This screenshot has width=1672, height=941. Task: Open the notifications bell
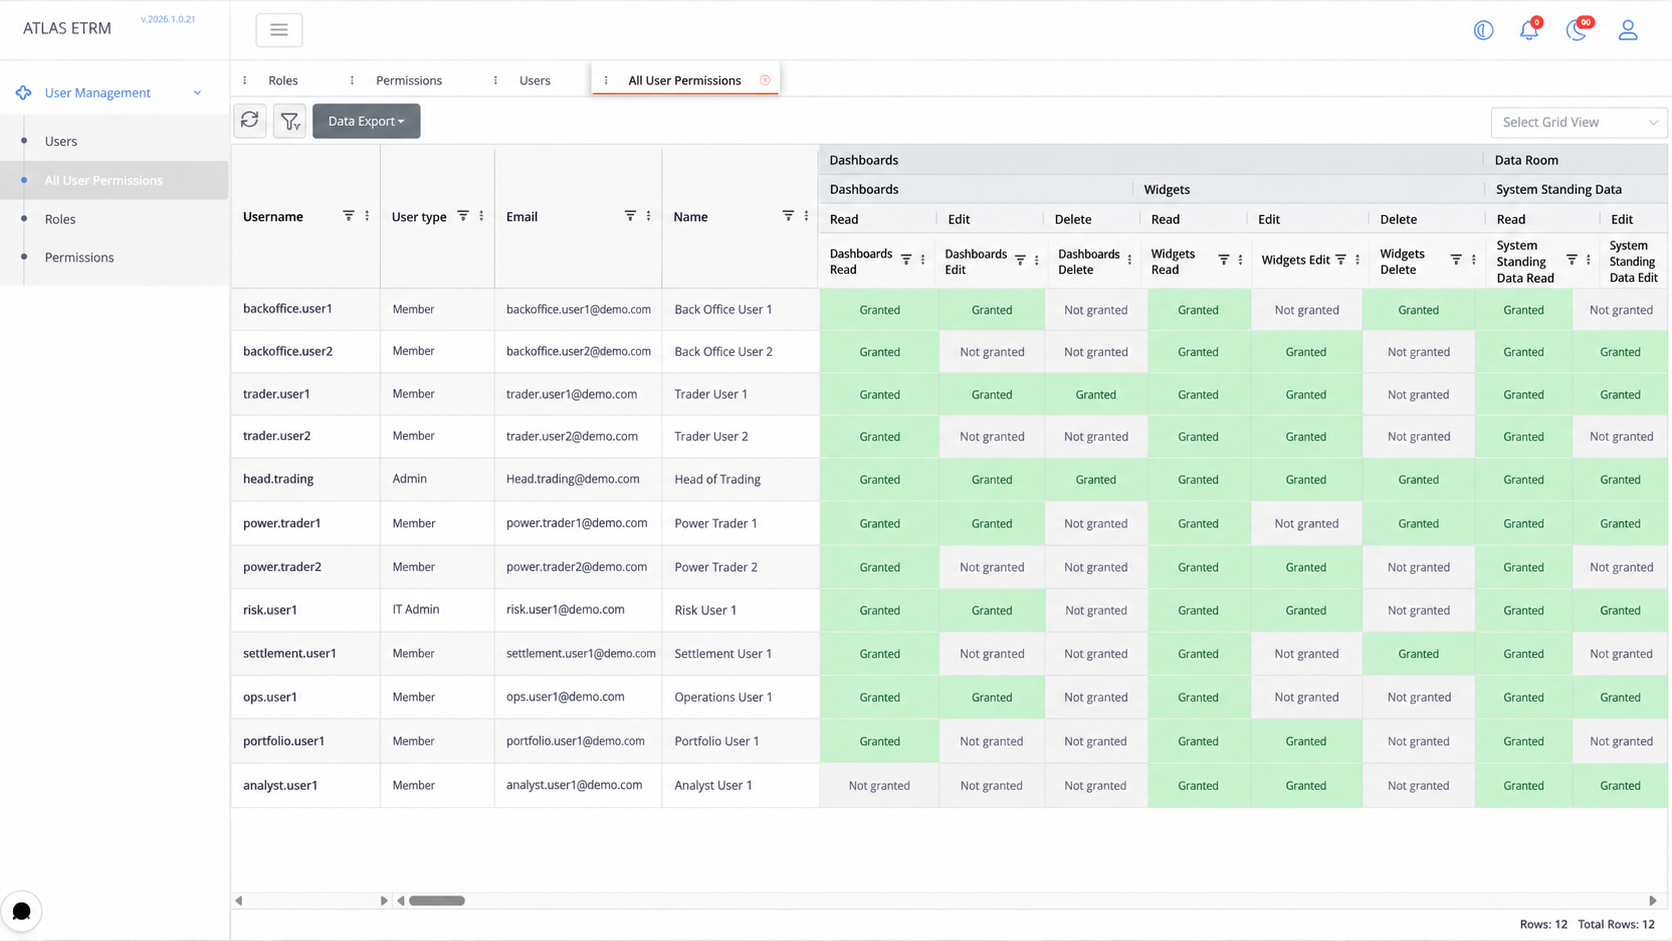coord(1529,30)
